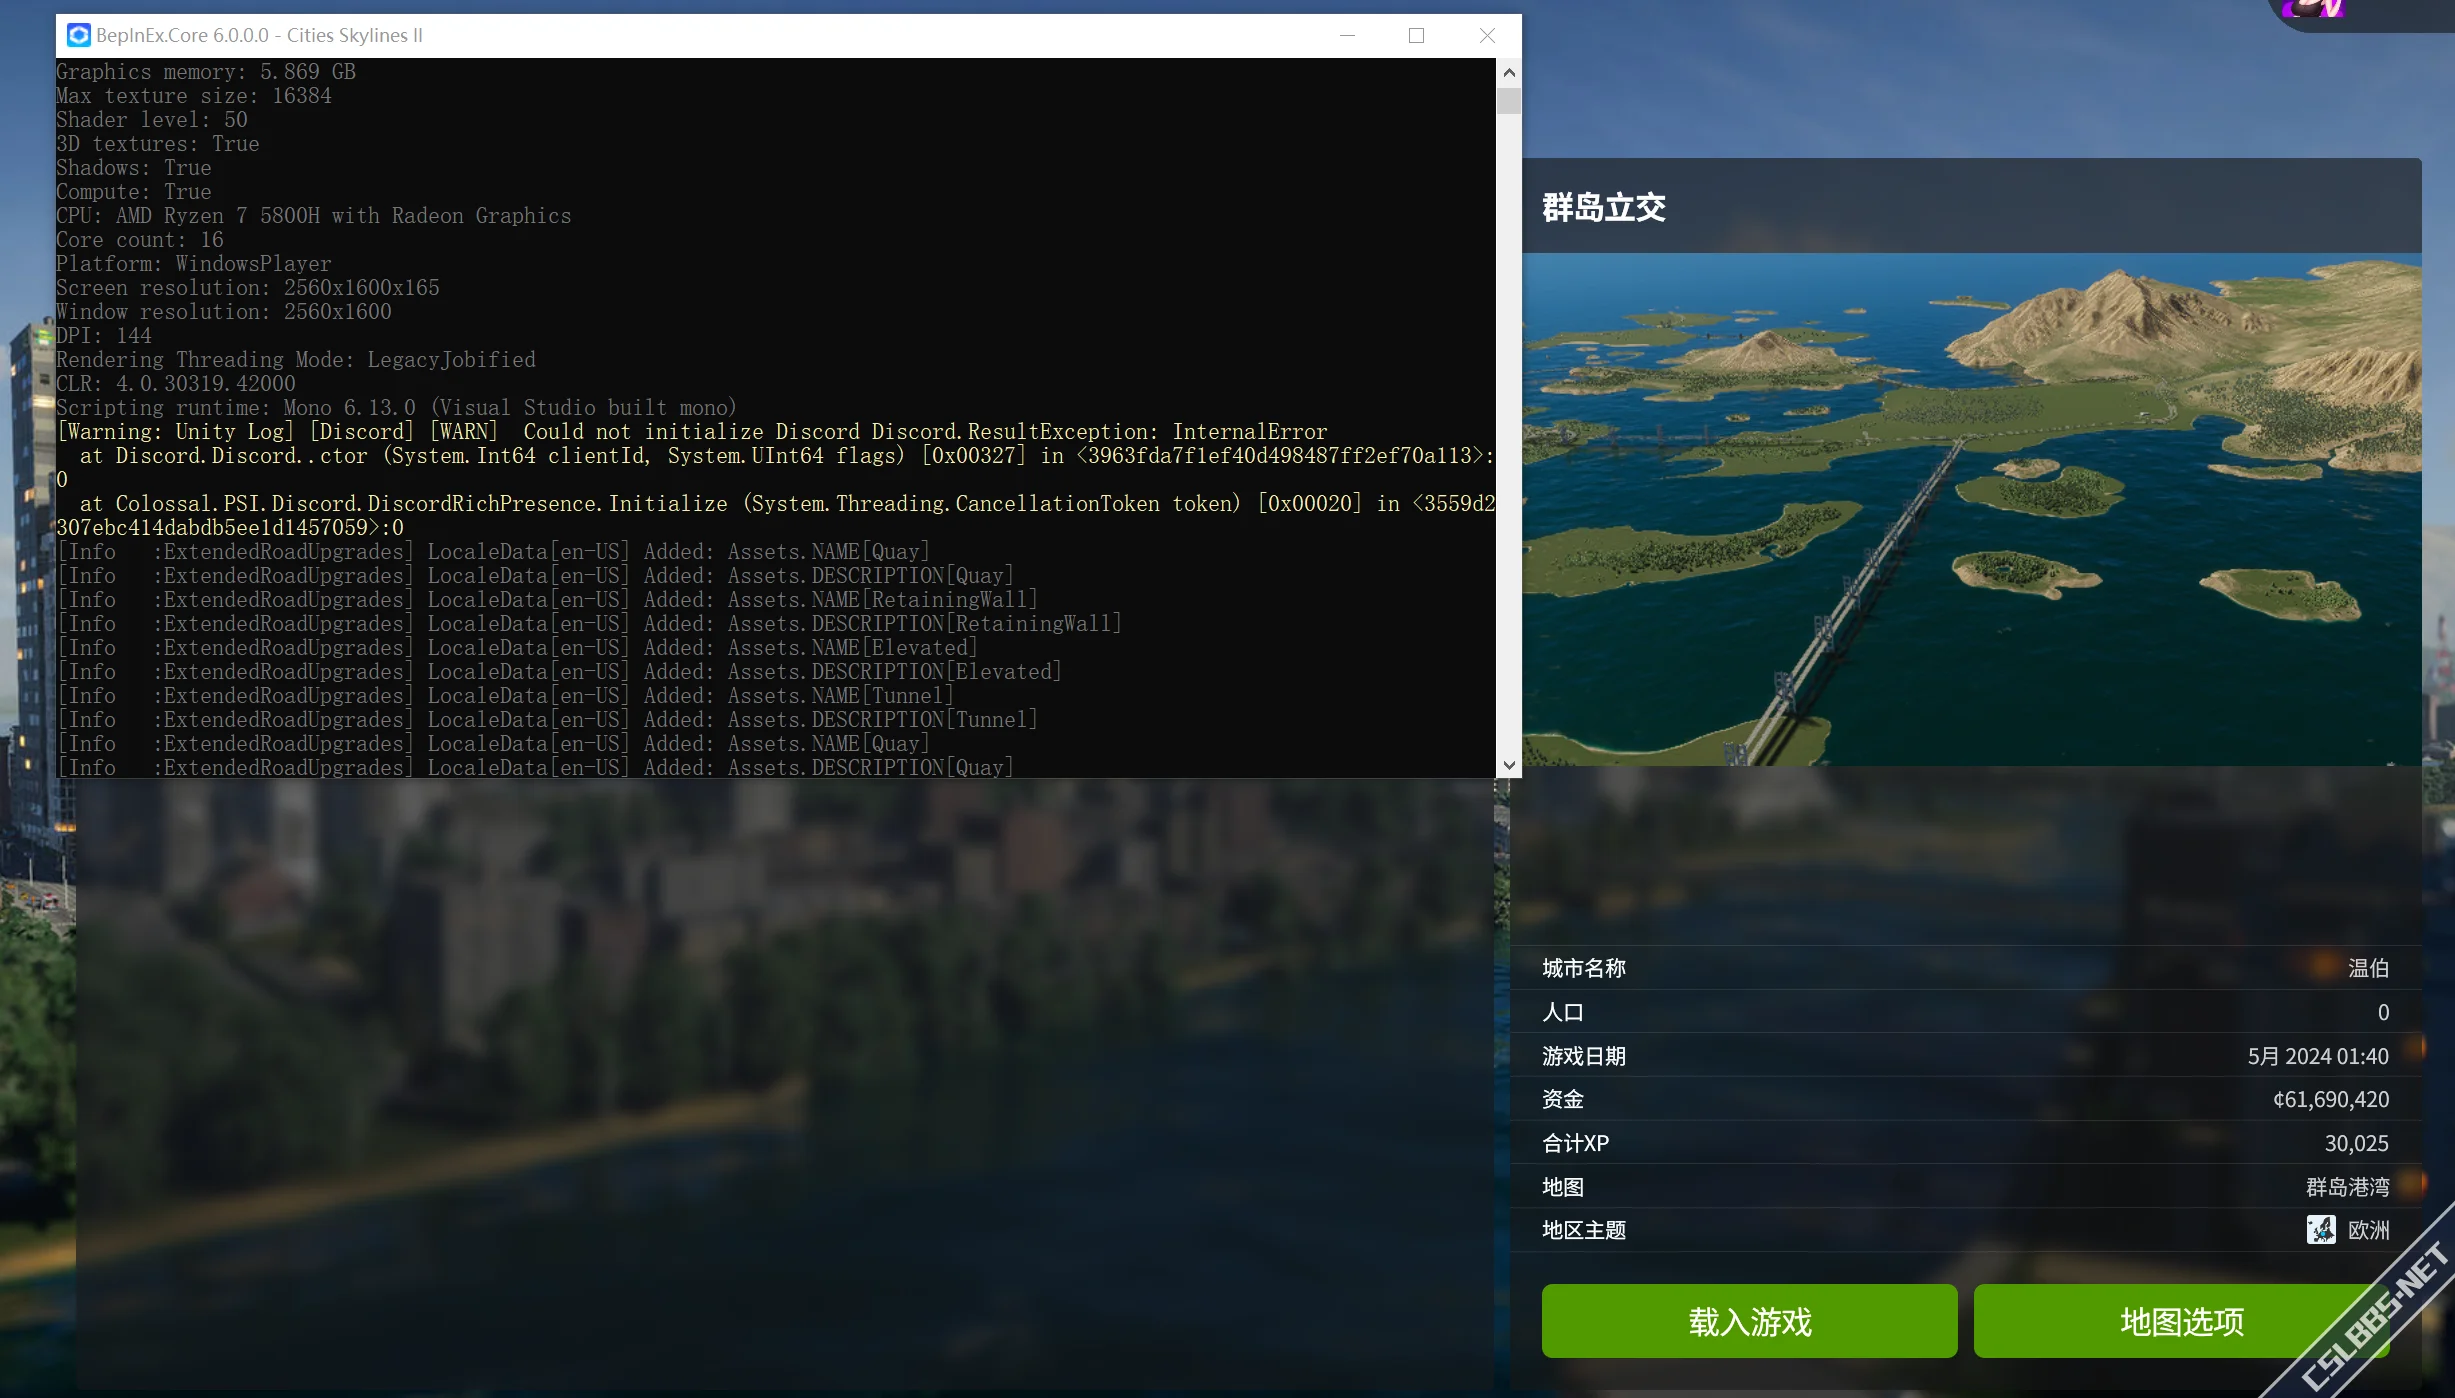Click the console scrollbar down arrow
The image size is (2455, 1398).
(x=1509, y=765)
